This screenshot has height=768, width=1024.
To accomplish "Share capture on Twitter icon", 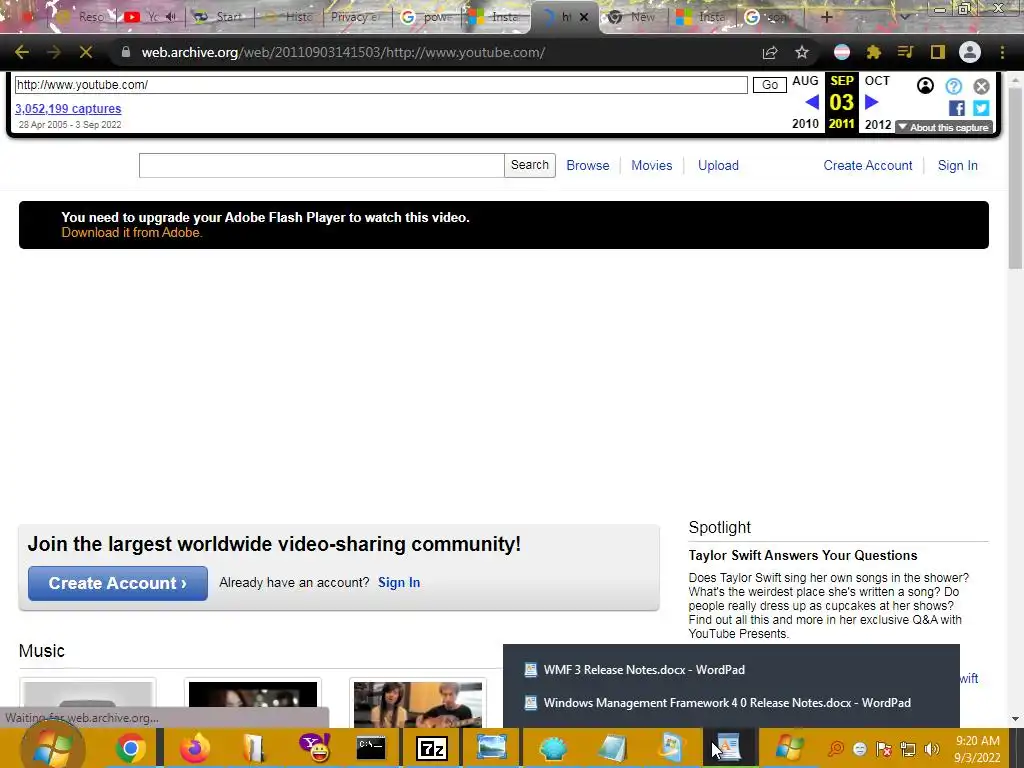I will click(981, 108).
